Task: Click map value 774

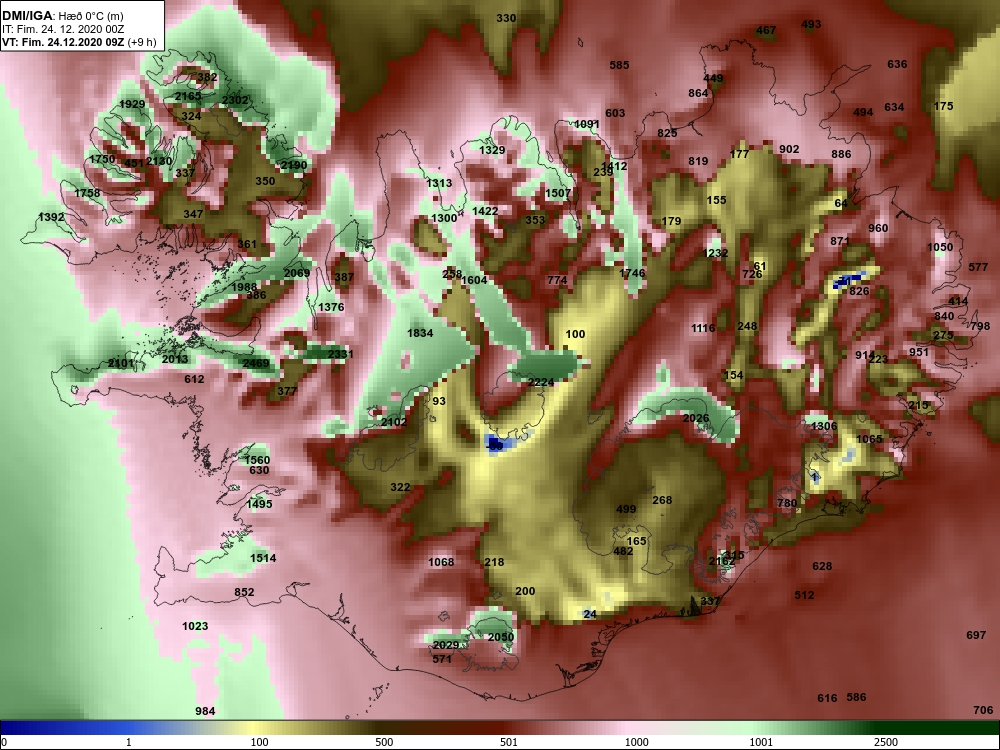Action: point(557,280)
